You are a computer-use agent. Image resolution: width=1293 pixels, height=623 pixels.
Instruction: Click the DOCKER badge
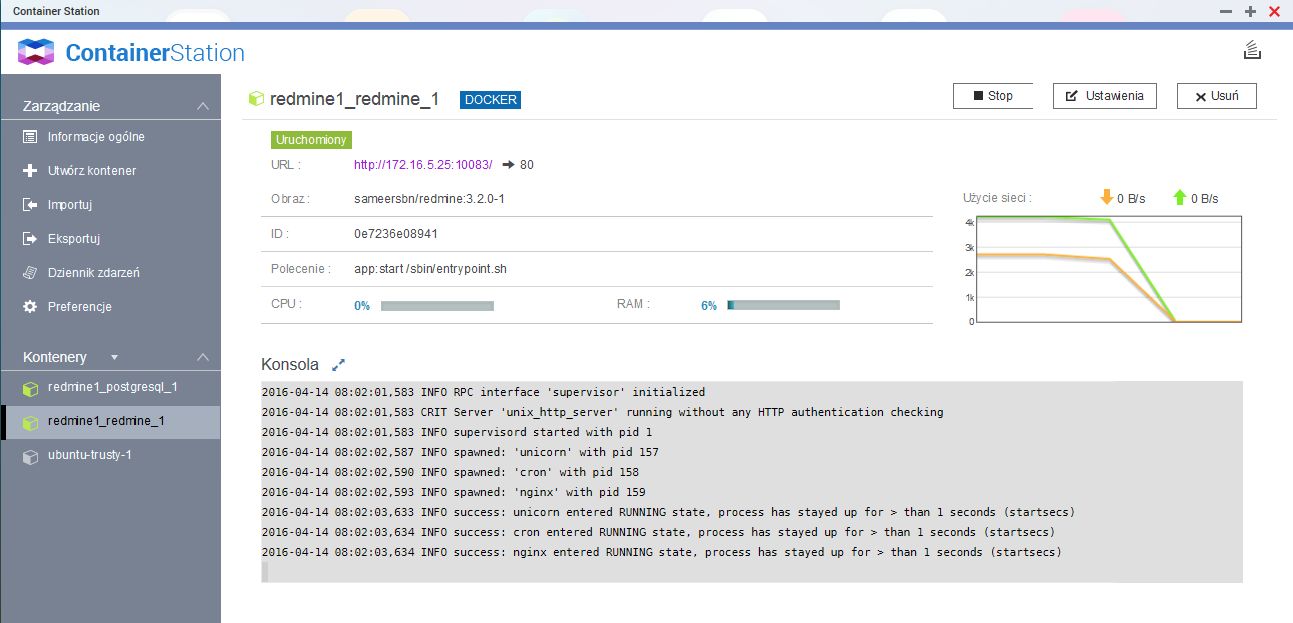[x=490, y=99]
